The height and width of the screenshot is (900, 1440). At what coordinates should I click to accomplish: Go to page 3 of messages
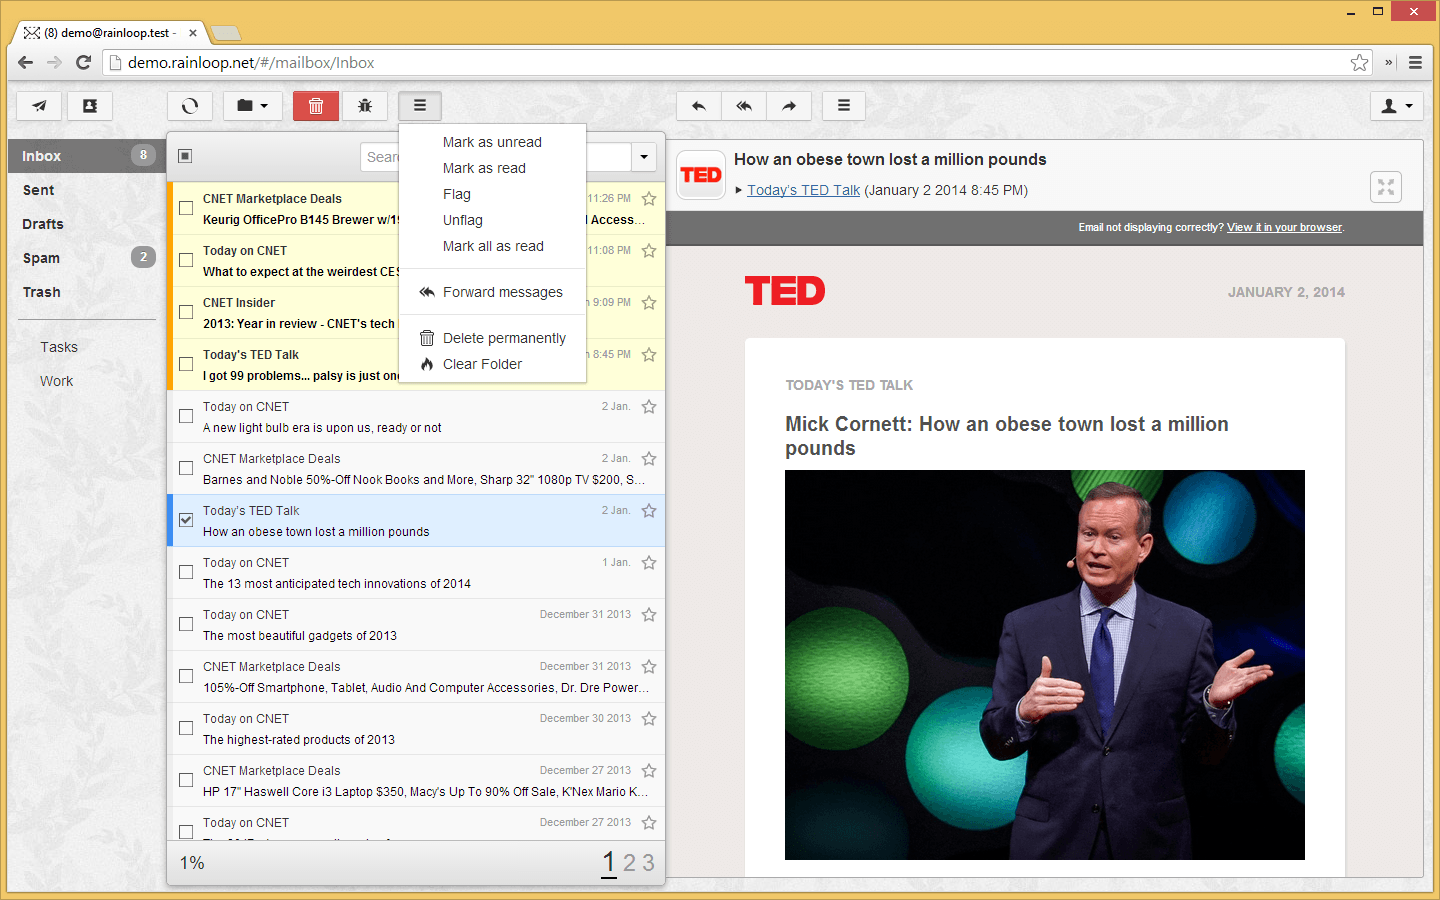tap(648, 862)
